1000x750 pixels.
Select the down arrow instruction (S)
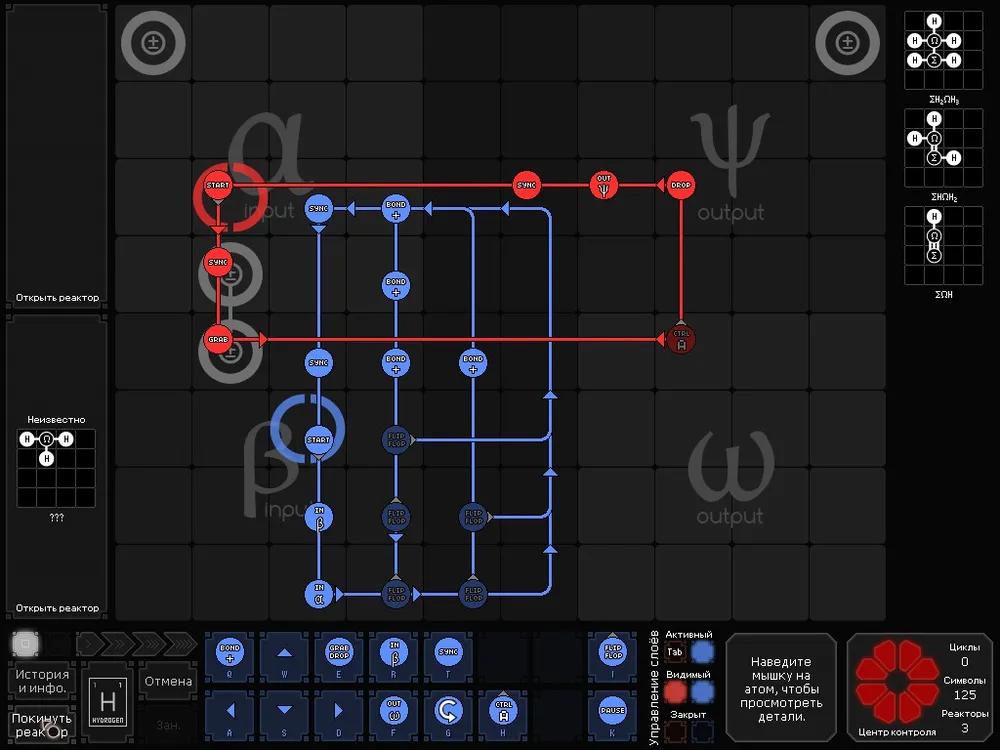click(x=284, y=715)
